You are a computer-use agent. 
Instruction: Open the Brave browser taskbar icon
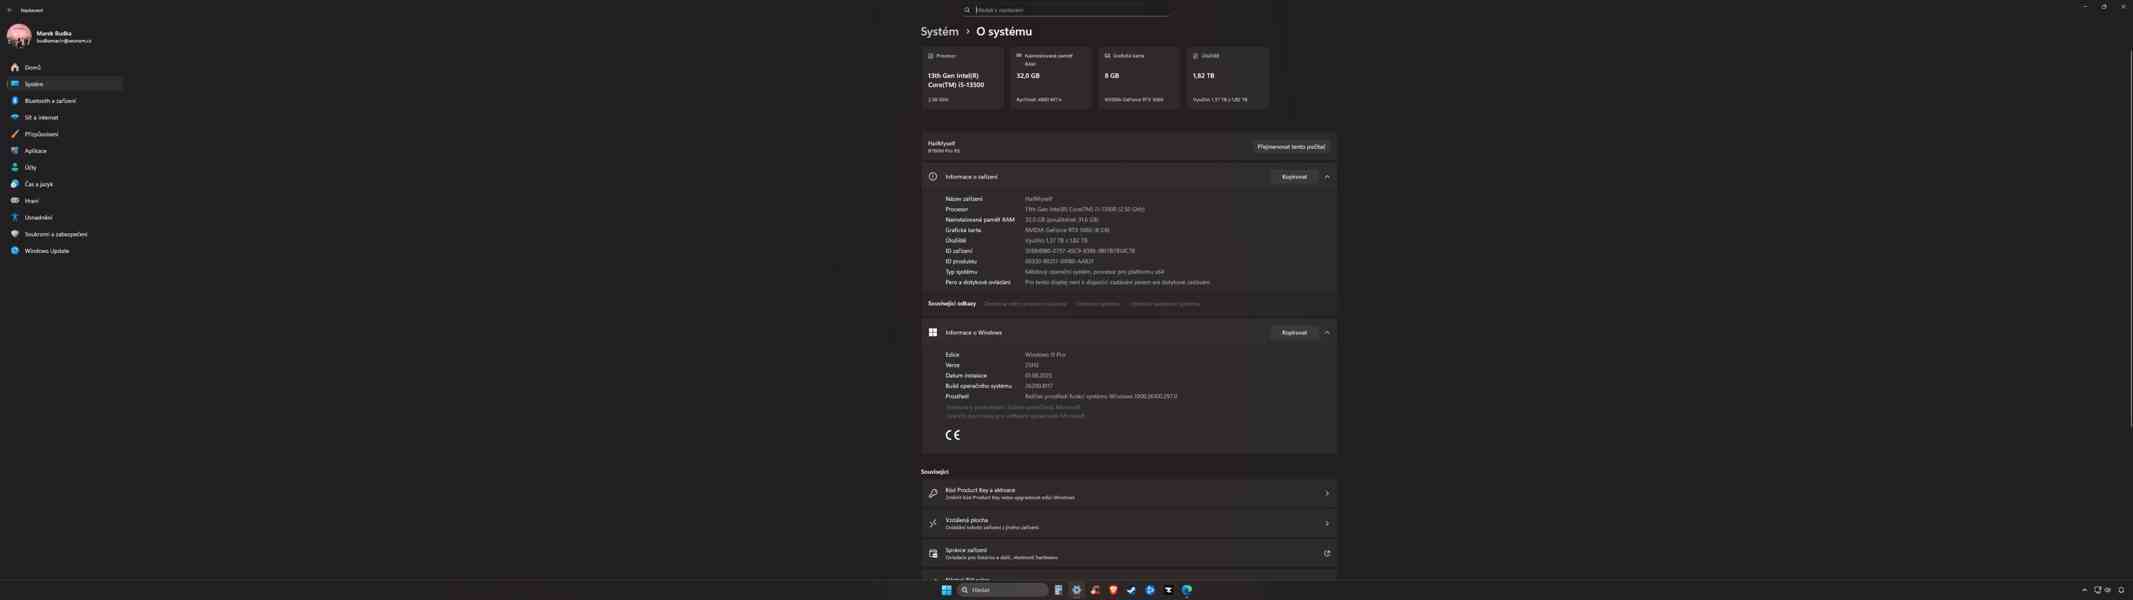pyautogui.click(x=1113, y=590)
